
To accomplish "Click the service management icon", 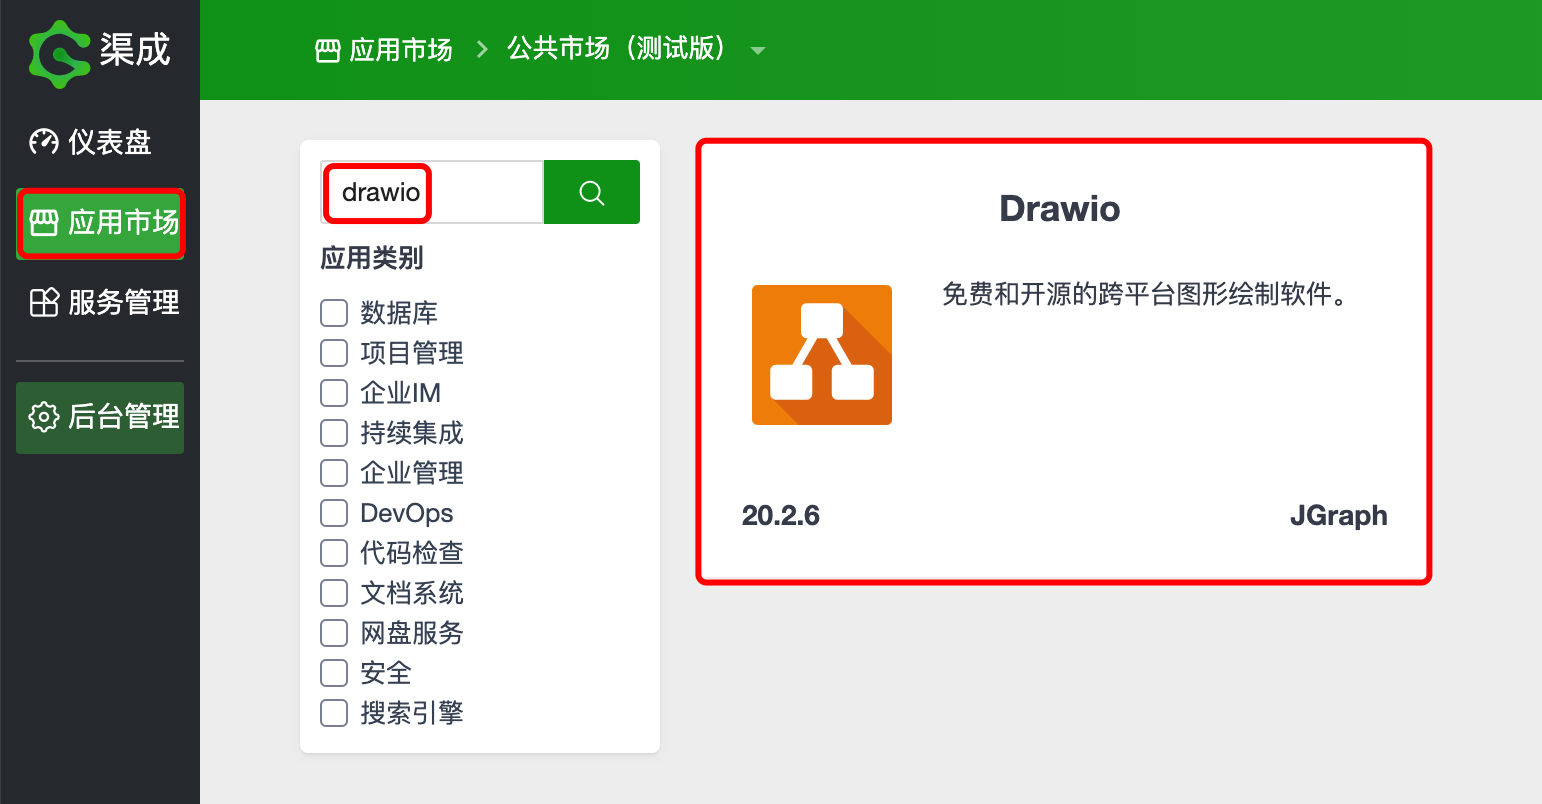I will tap(44, 302).
